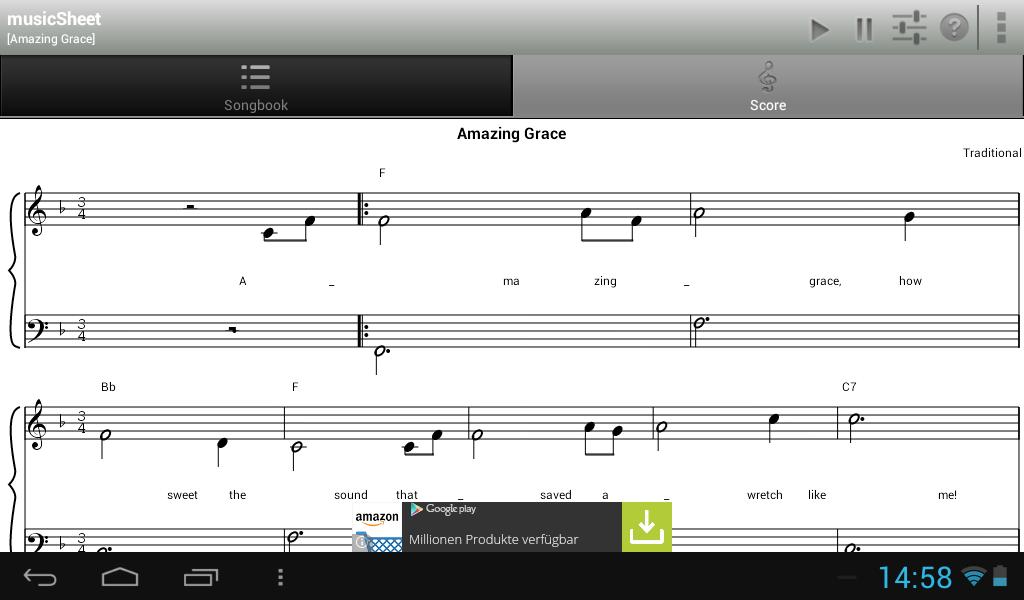Open help via the question mark icon
Image resolution: width=1024 pixels, height=600 pixels.
point(954,27)
